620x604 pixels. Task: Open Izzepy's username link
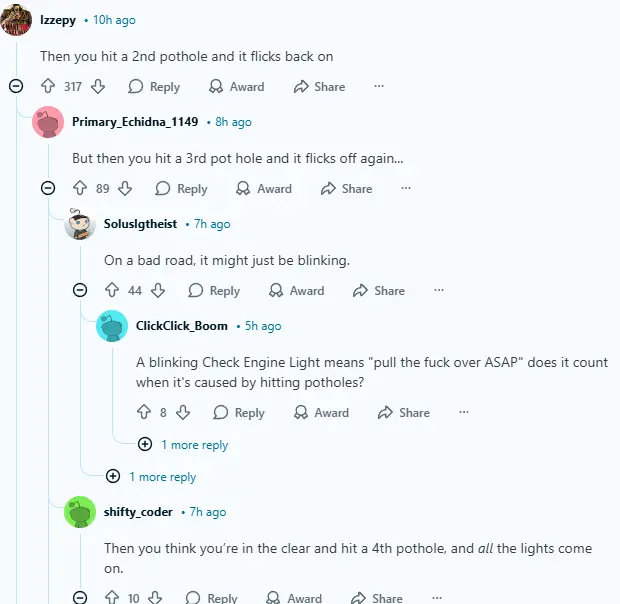pos(58,20)
